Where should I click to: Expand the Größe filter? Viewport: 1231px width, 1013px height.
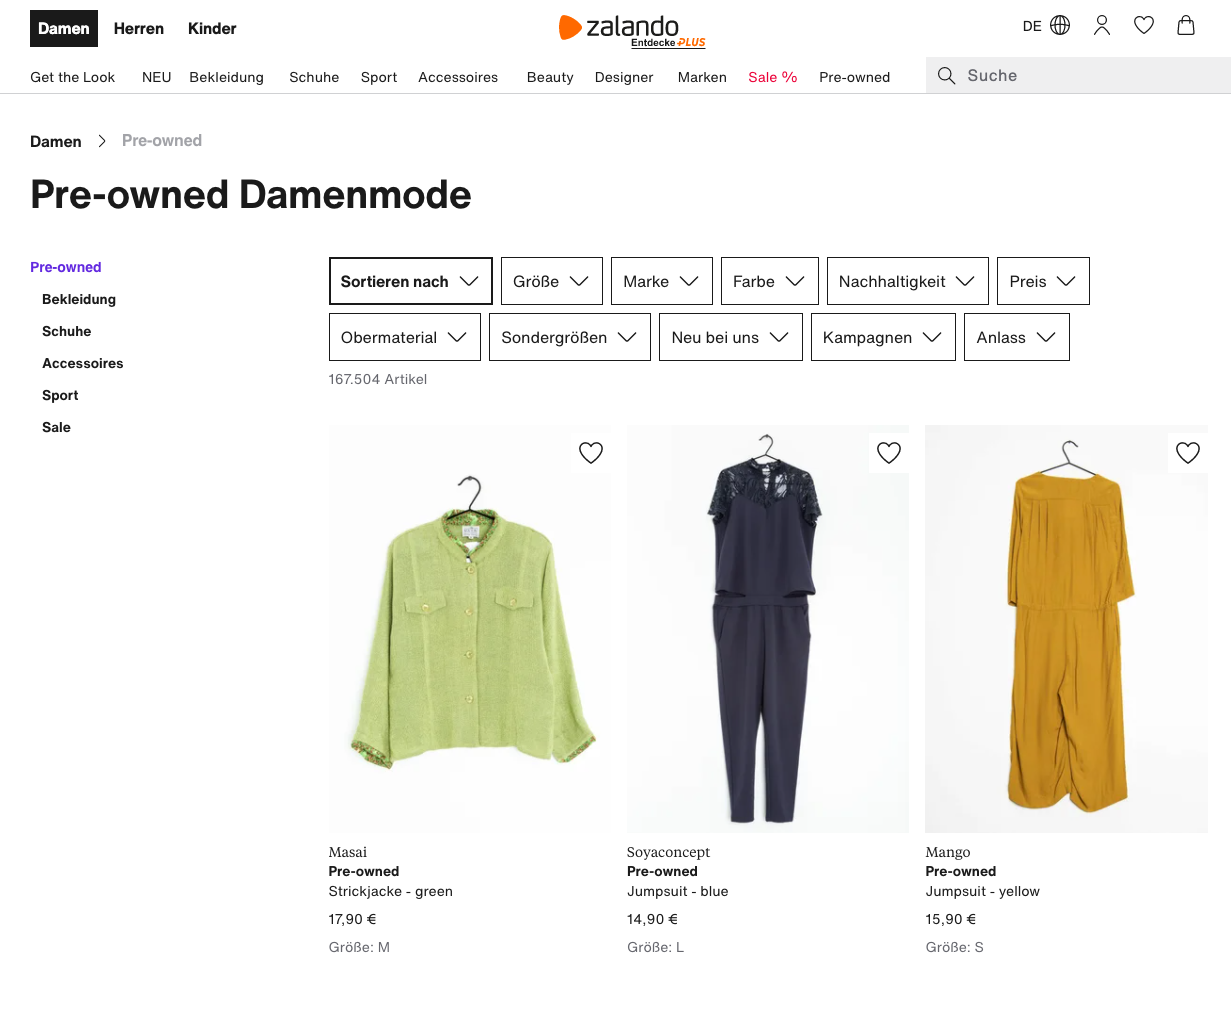pyautogui.click(x=552, y=281)
